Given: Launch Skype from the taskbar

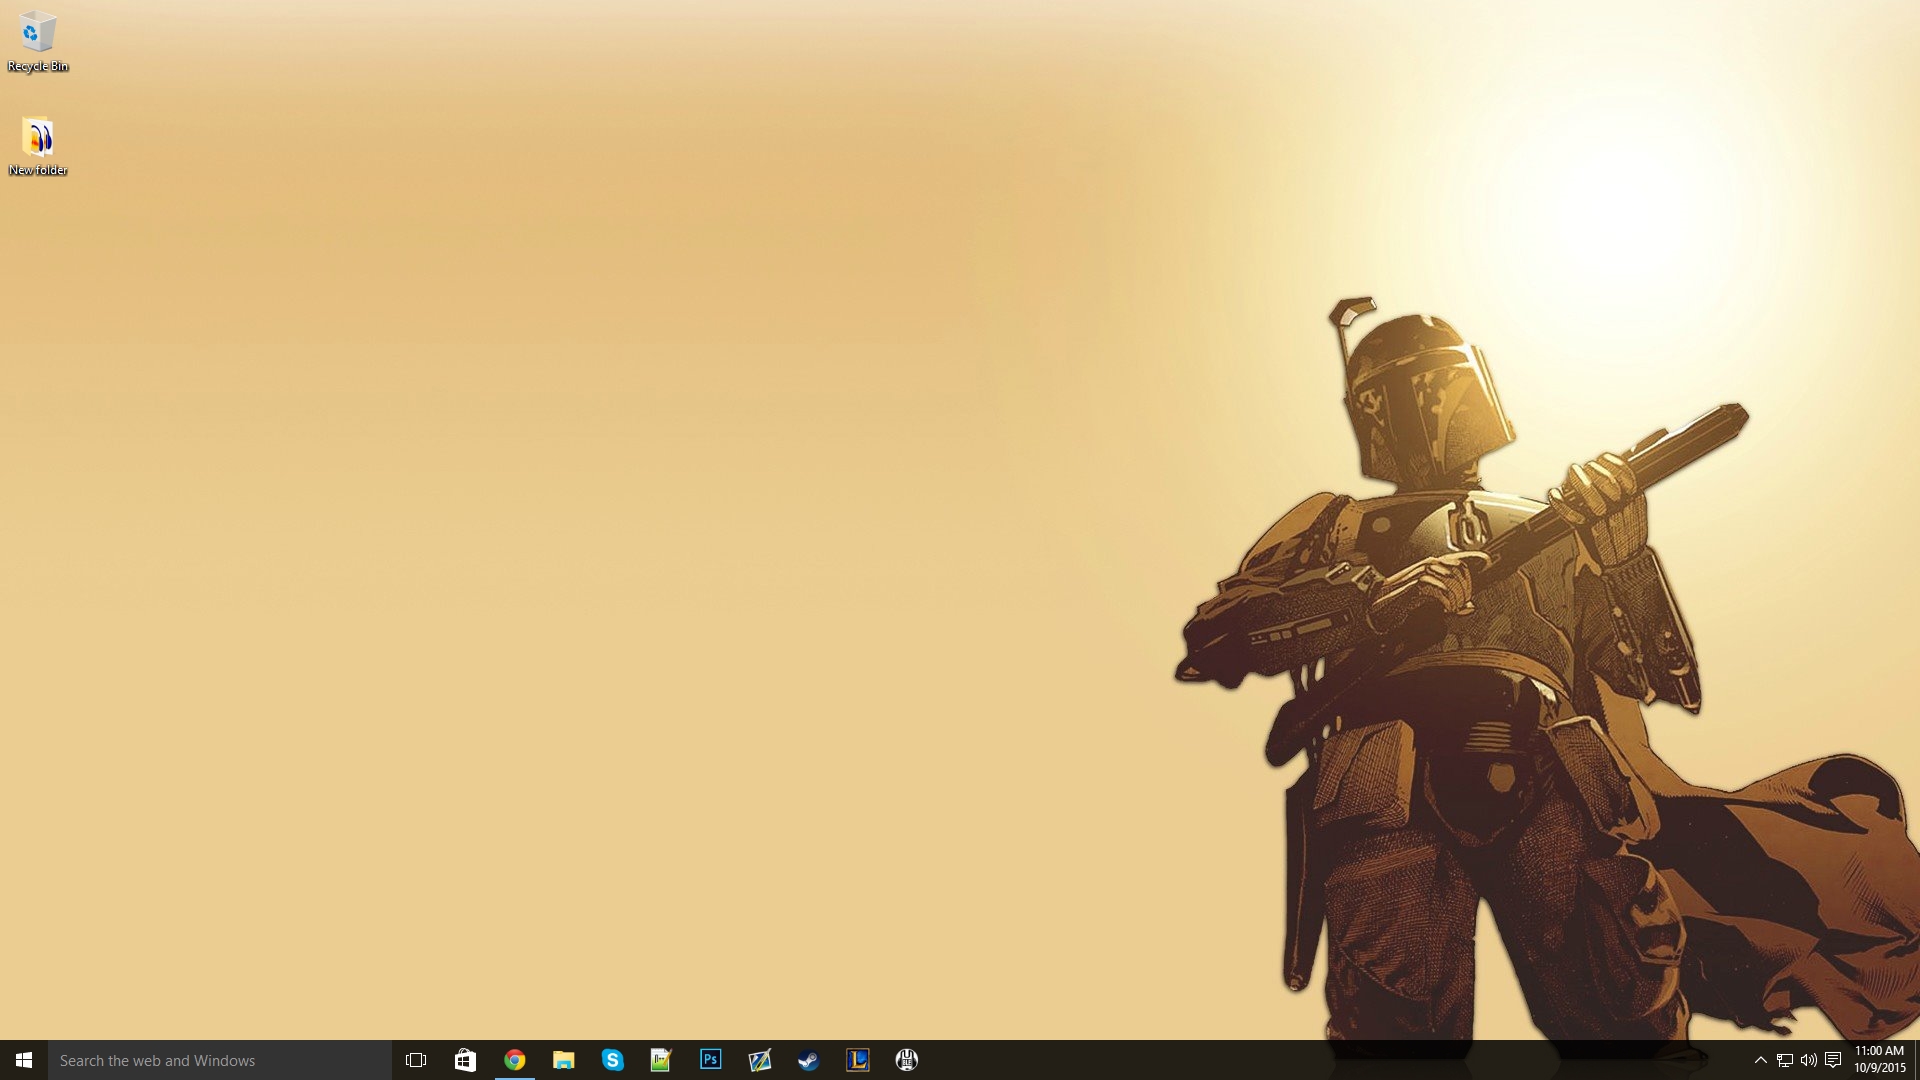Looking at the screenshot, I should 612,1060.
